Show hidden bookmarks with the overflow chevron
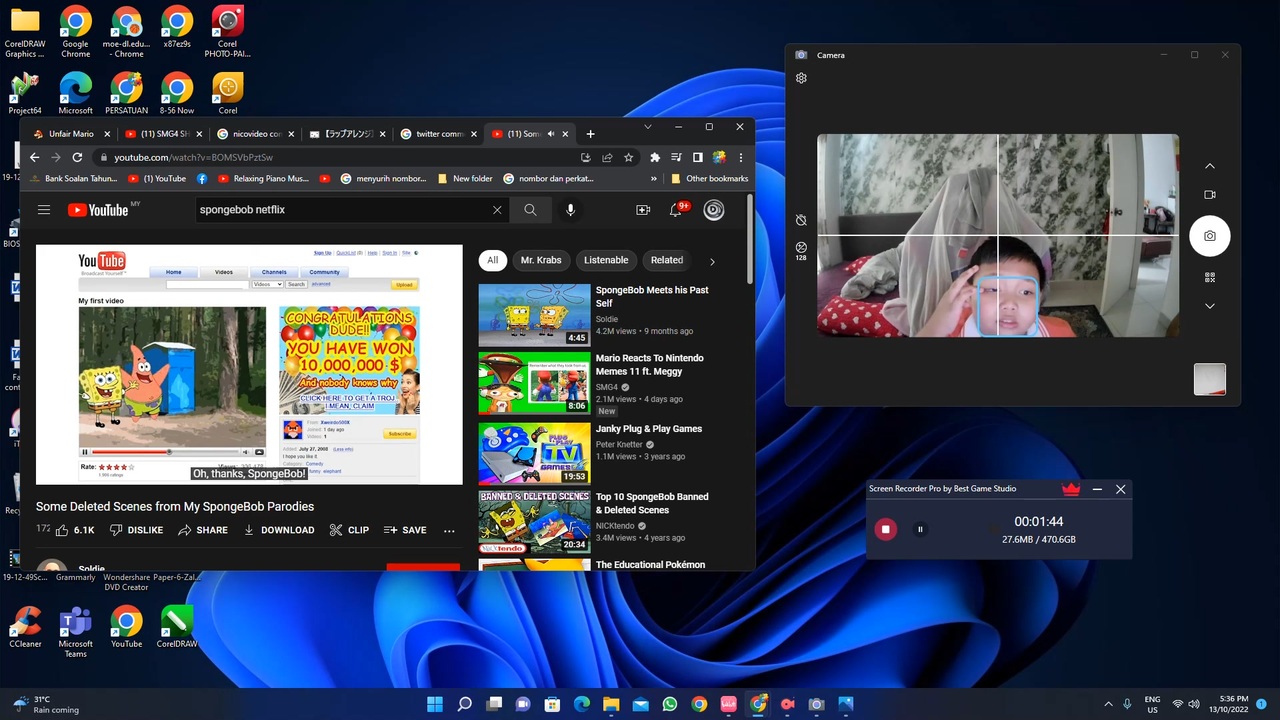Screen dimensions: 1280x720 [654, 179]
